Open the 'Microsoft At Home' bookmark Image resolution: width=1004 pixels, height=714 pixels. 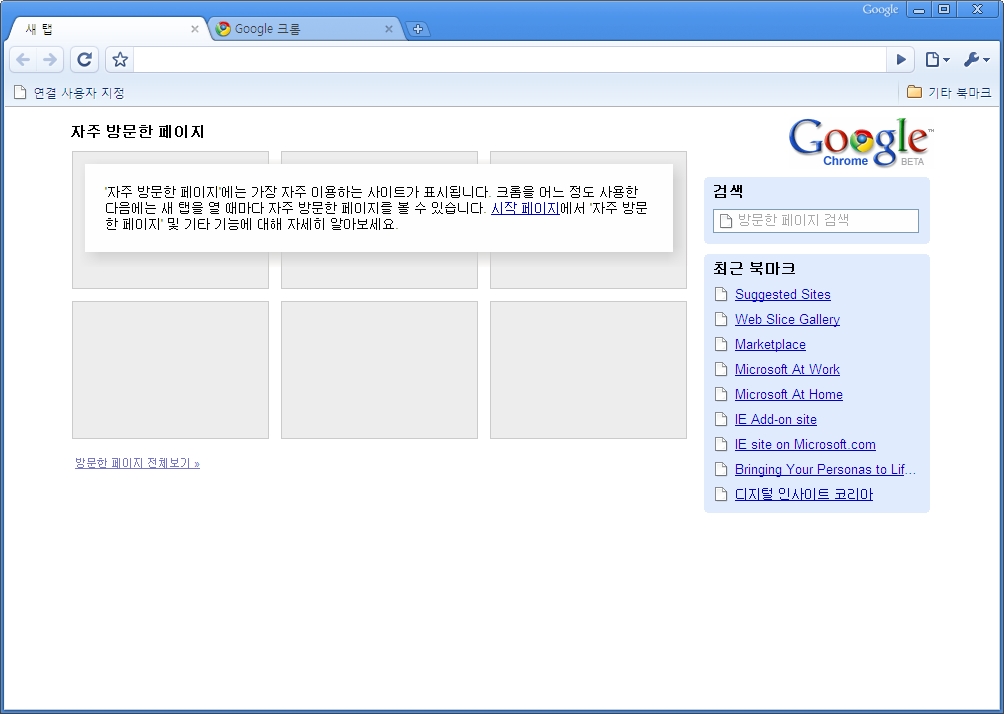(789, 394)
